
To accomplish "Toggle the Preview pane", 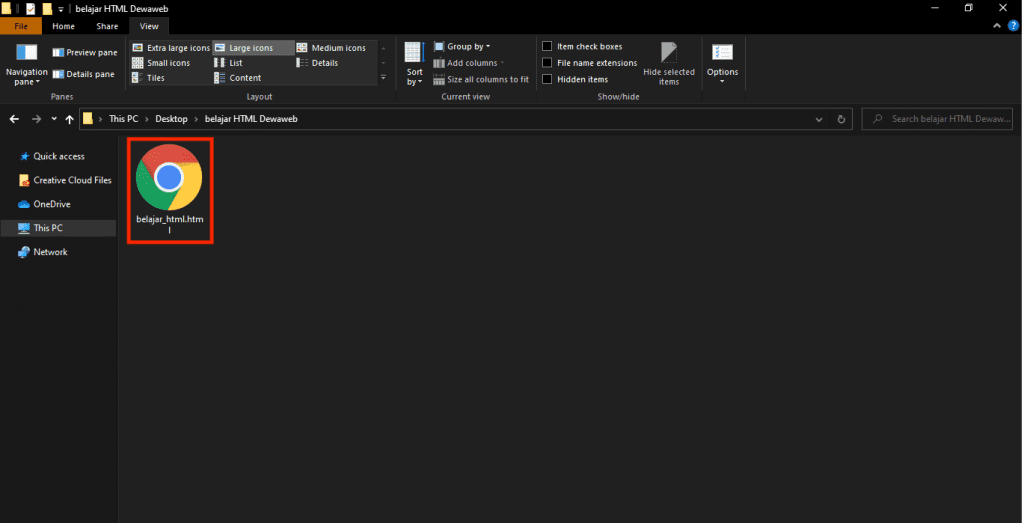I will point(85,52).
